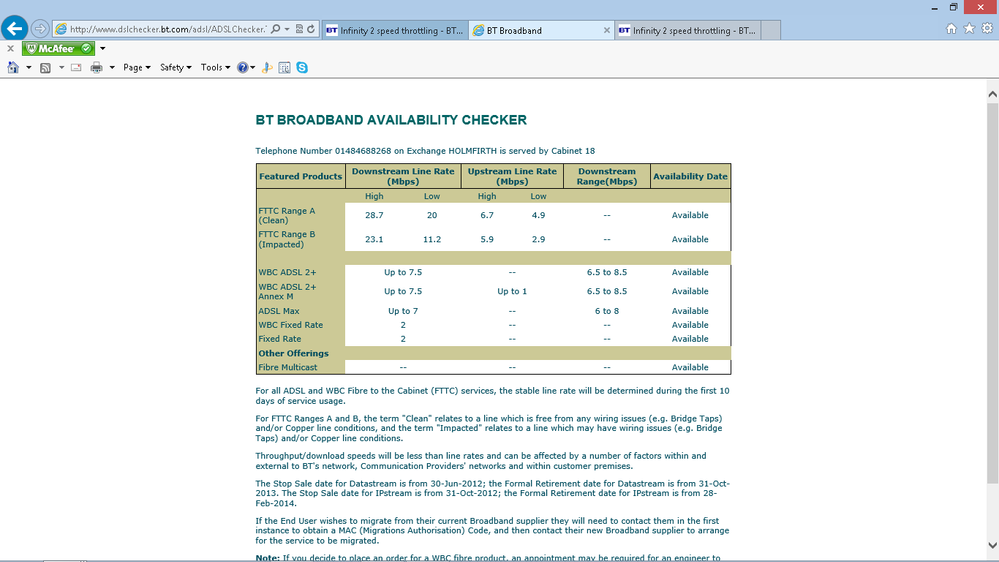
Task: Expand the Help dropdown arrow
Action: click(253, 68)
